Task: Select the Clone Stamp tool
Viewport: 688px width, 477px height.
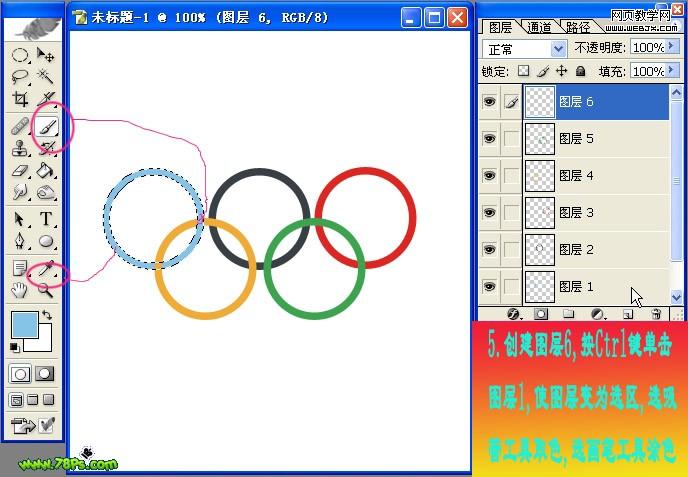Action: (20, 148)
